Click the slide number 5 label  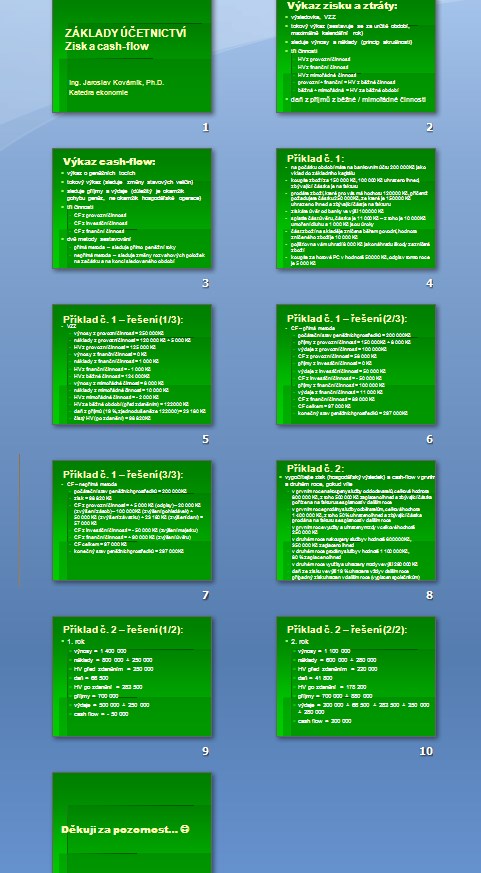click(x=205, y=439)
